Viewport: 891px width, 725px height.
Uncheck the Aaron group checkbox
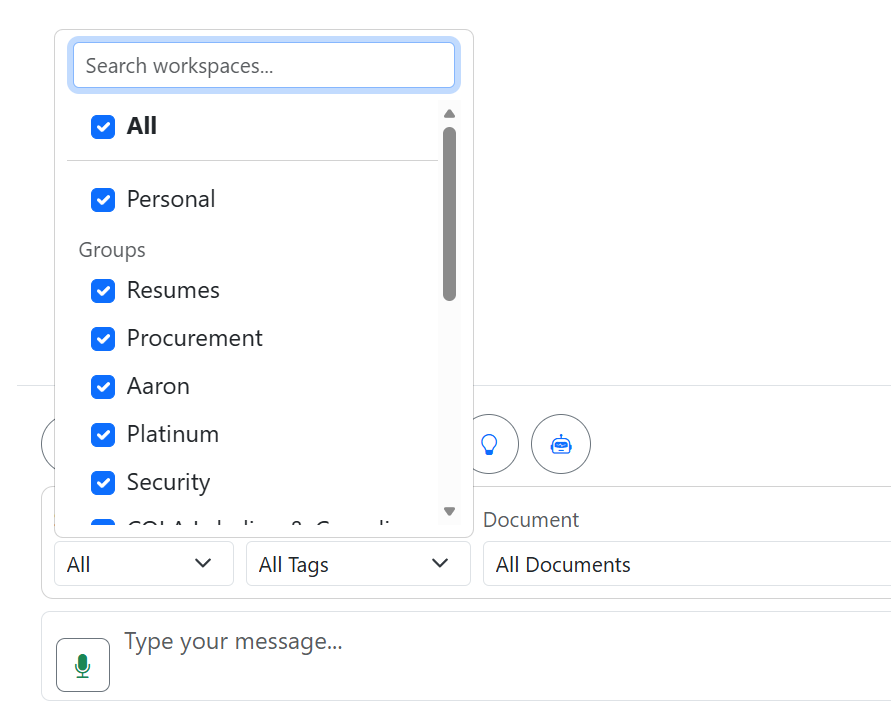coord(103,387)
